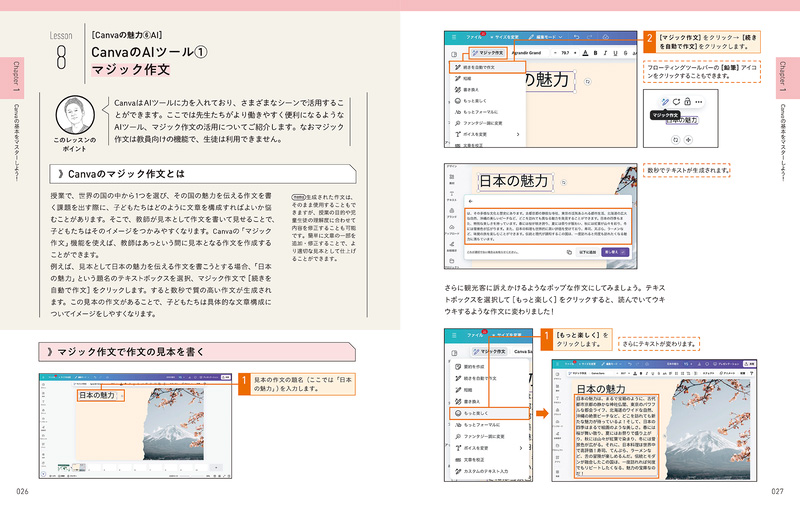Expand ボイスを変更 chevron in lower menu screenshot
Viewport: 800px width, 510px height.
520,448
